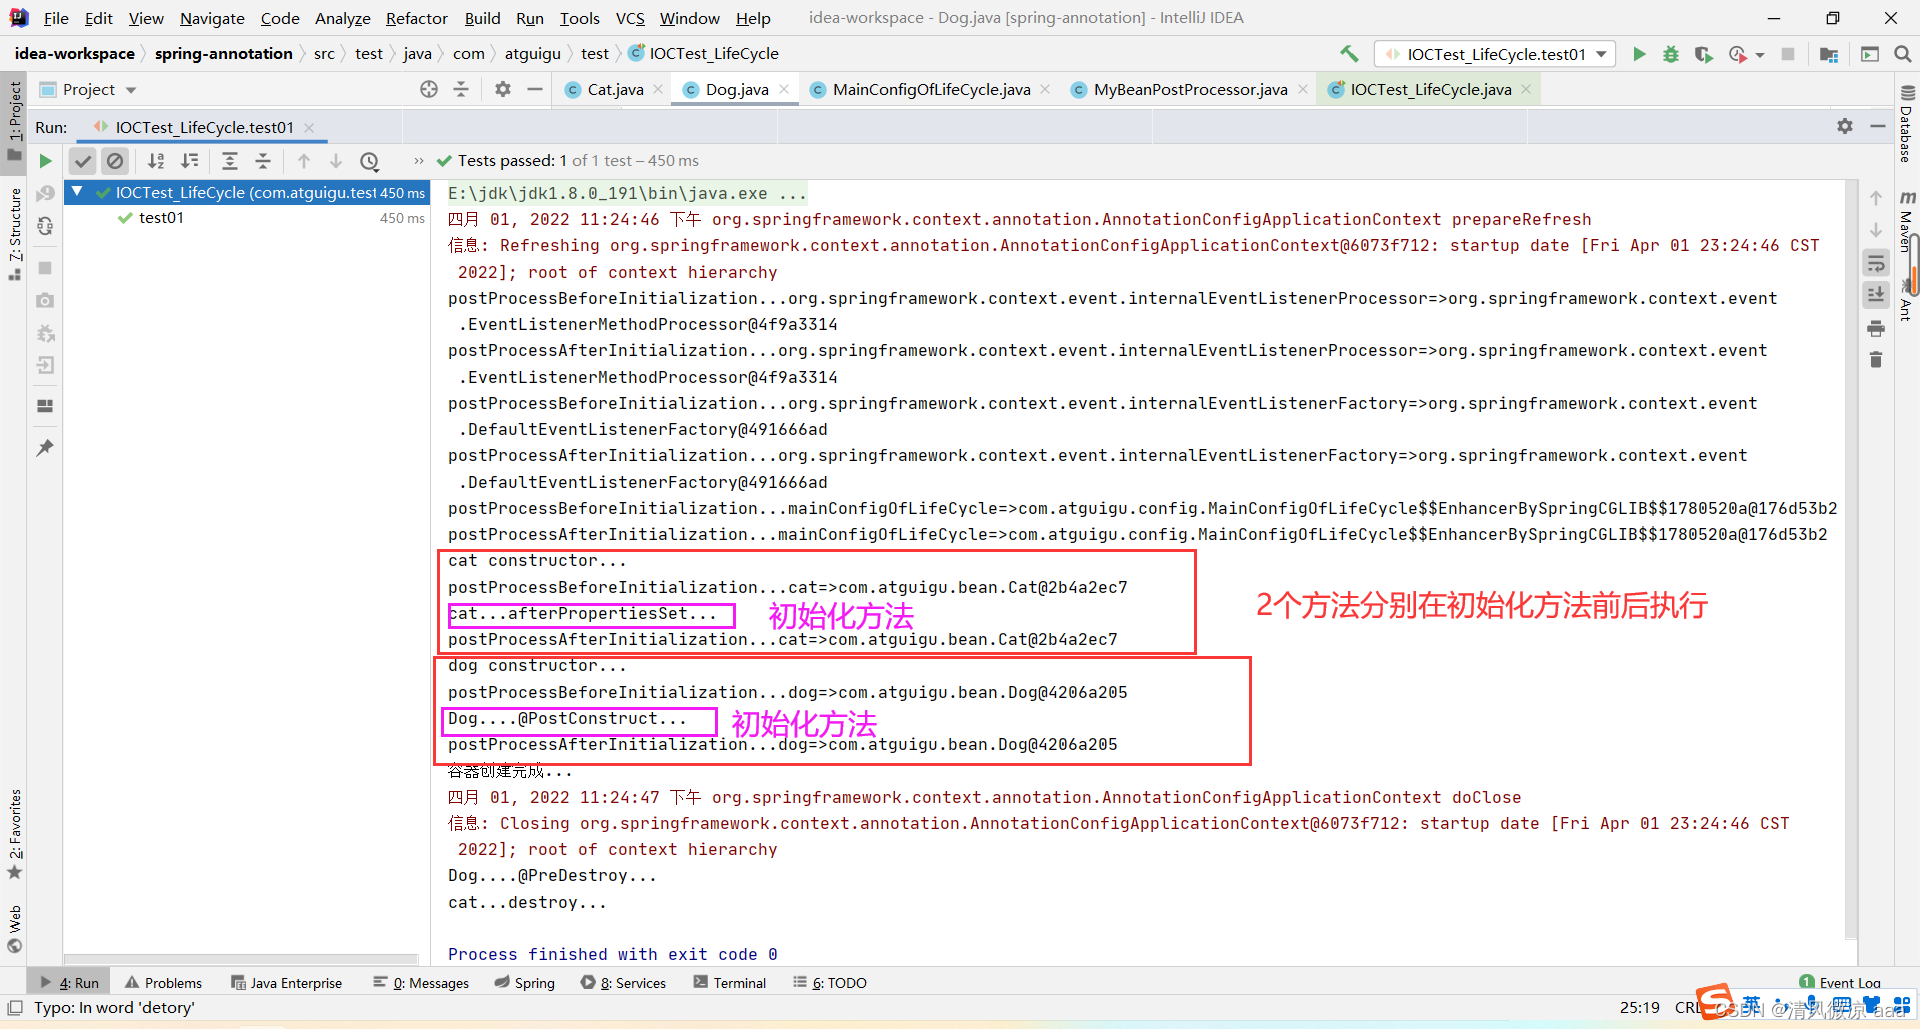This screenshot has width=1920, height=1029.
Task: Click Dump threads camera icon
Action: click(x=45, y=300)
